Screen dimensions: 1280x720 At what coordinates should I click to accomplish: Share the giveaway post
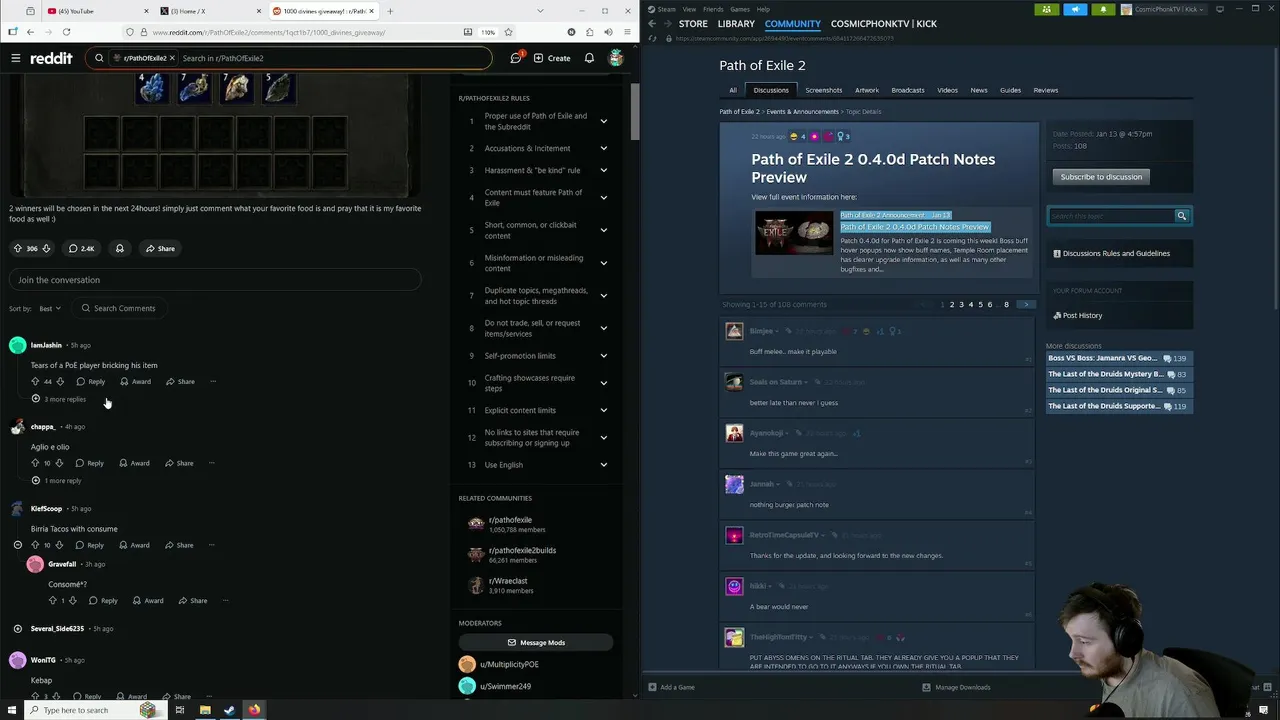coord(160,248)
